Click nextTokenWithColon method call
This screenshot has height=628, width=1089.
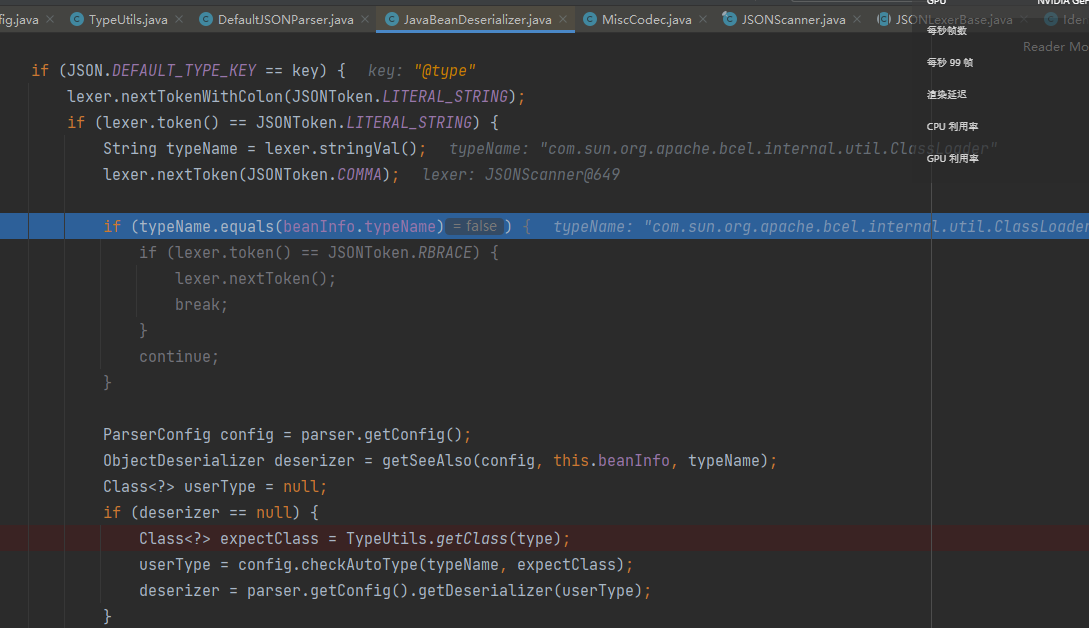pyautogui.click(x=202, y=97)
